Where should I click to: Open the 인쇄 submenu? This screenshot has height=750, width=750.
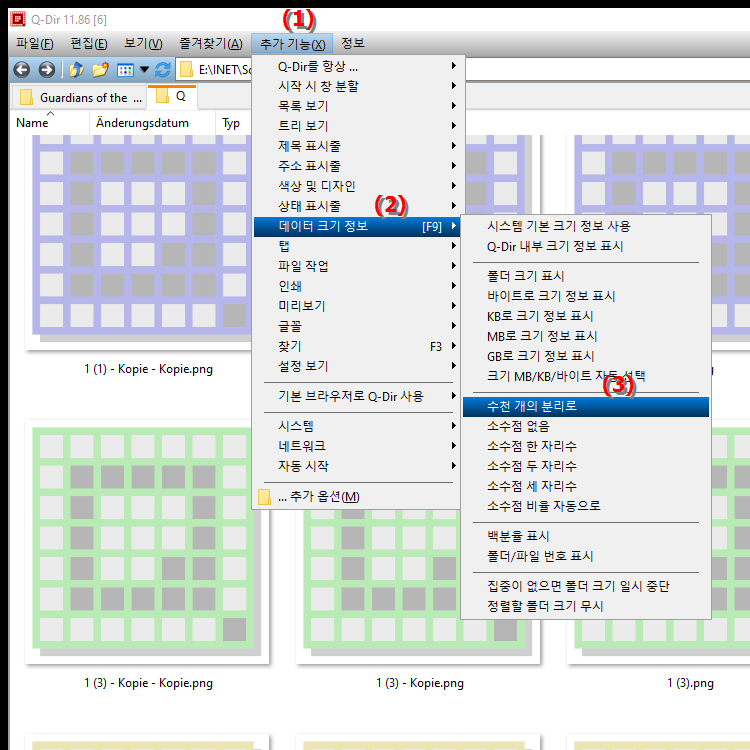[x=356, y=286]
